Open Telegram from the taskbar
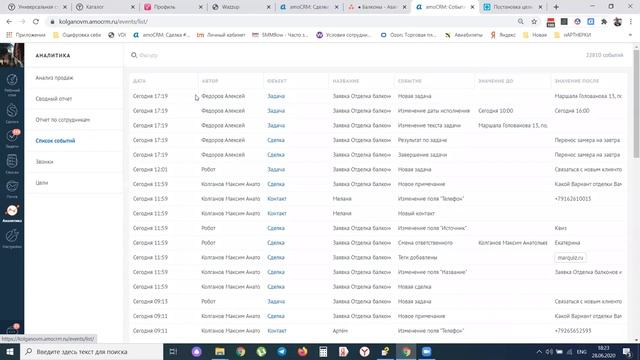This screenshot has height=360, width=640. [x=282, y=351]
